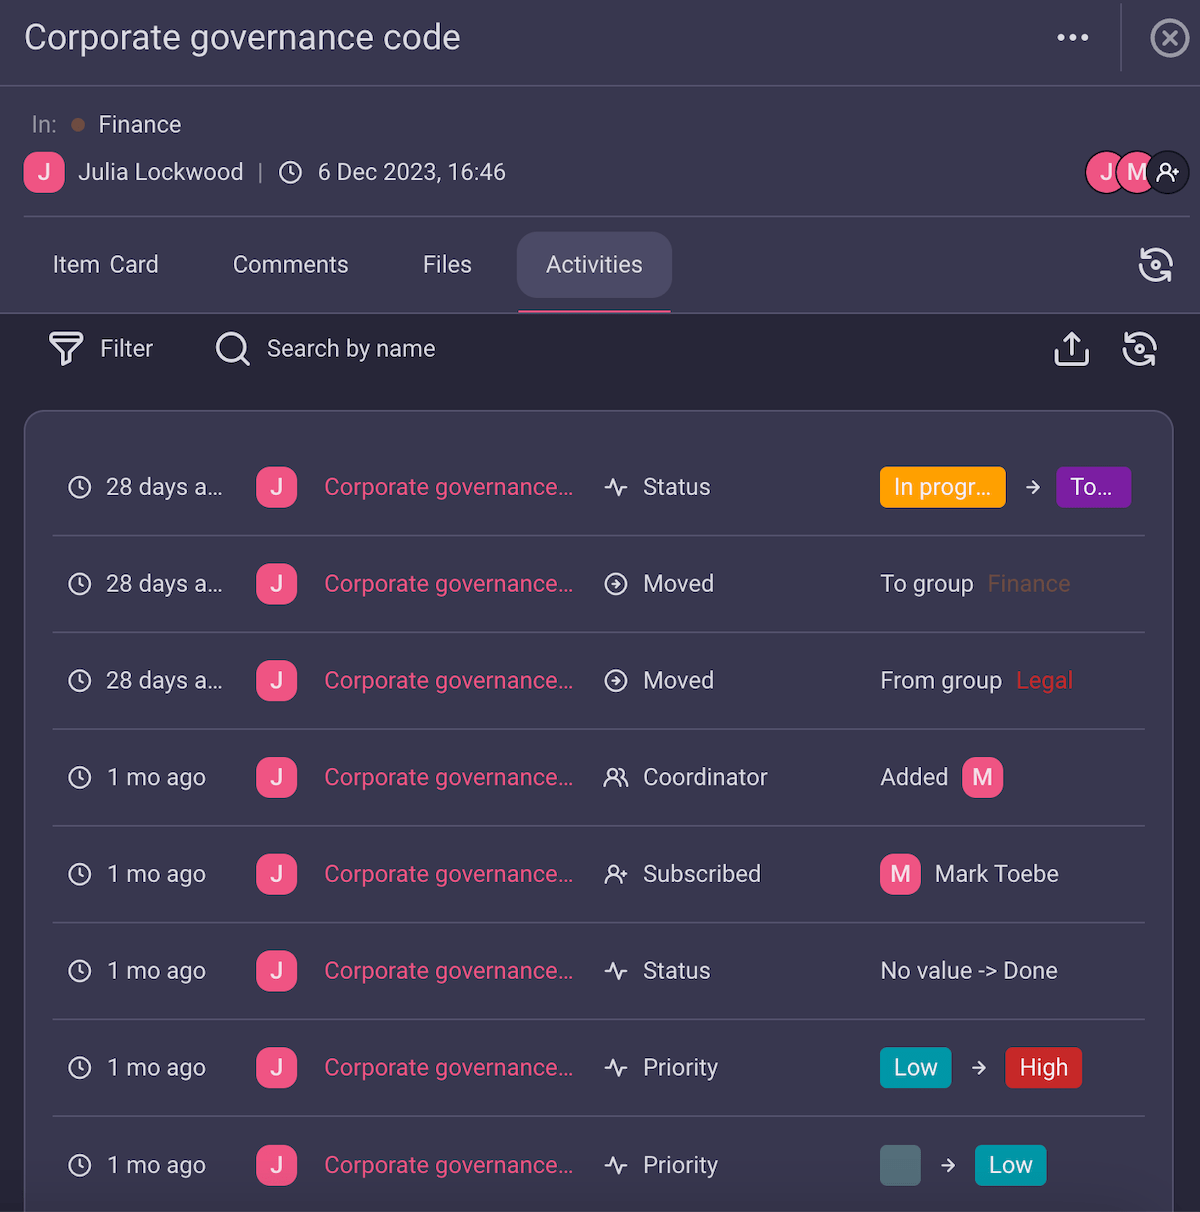This screenshot has height=1212, width=1200.
Task: Refresh the activity log with the sync icon
Action: (1140, 349)
